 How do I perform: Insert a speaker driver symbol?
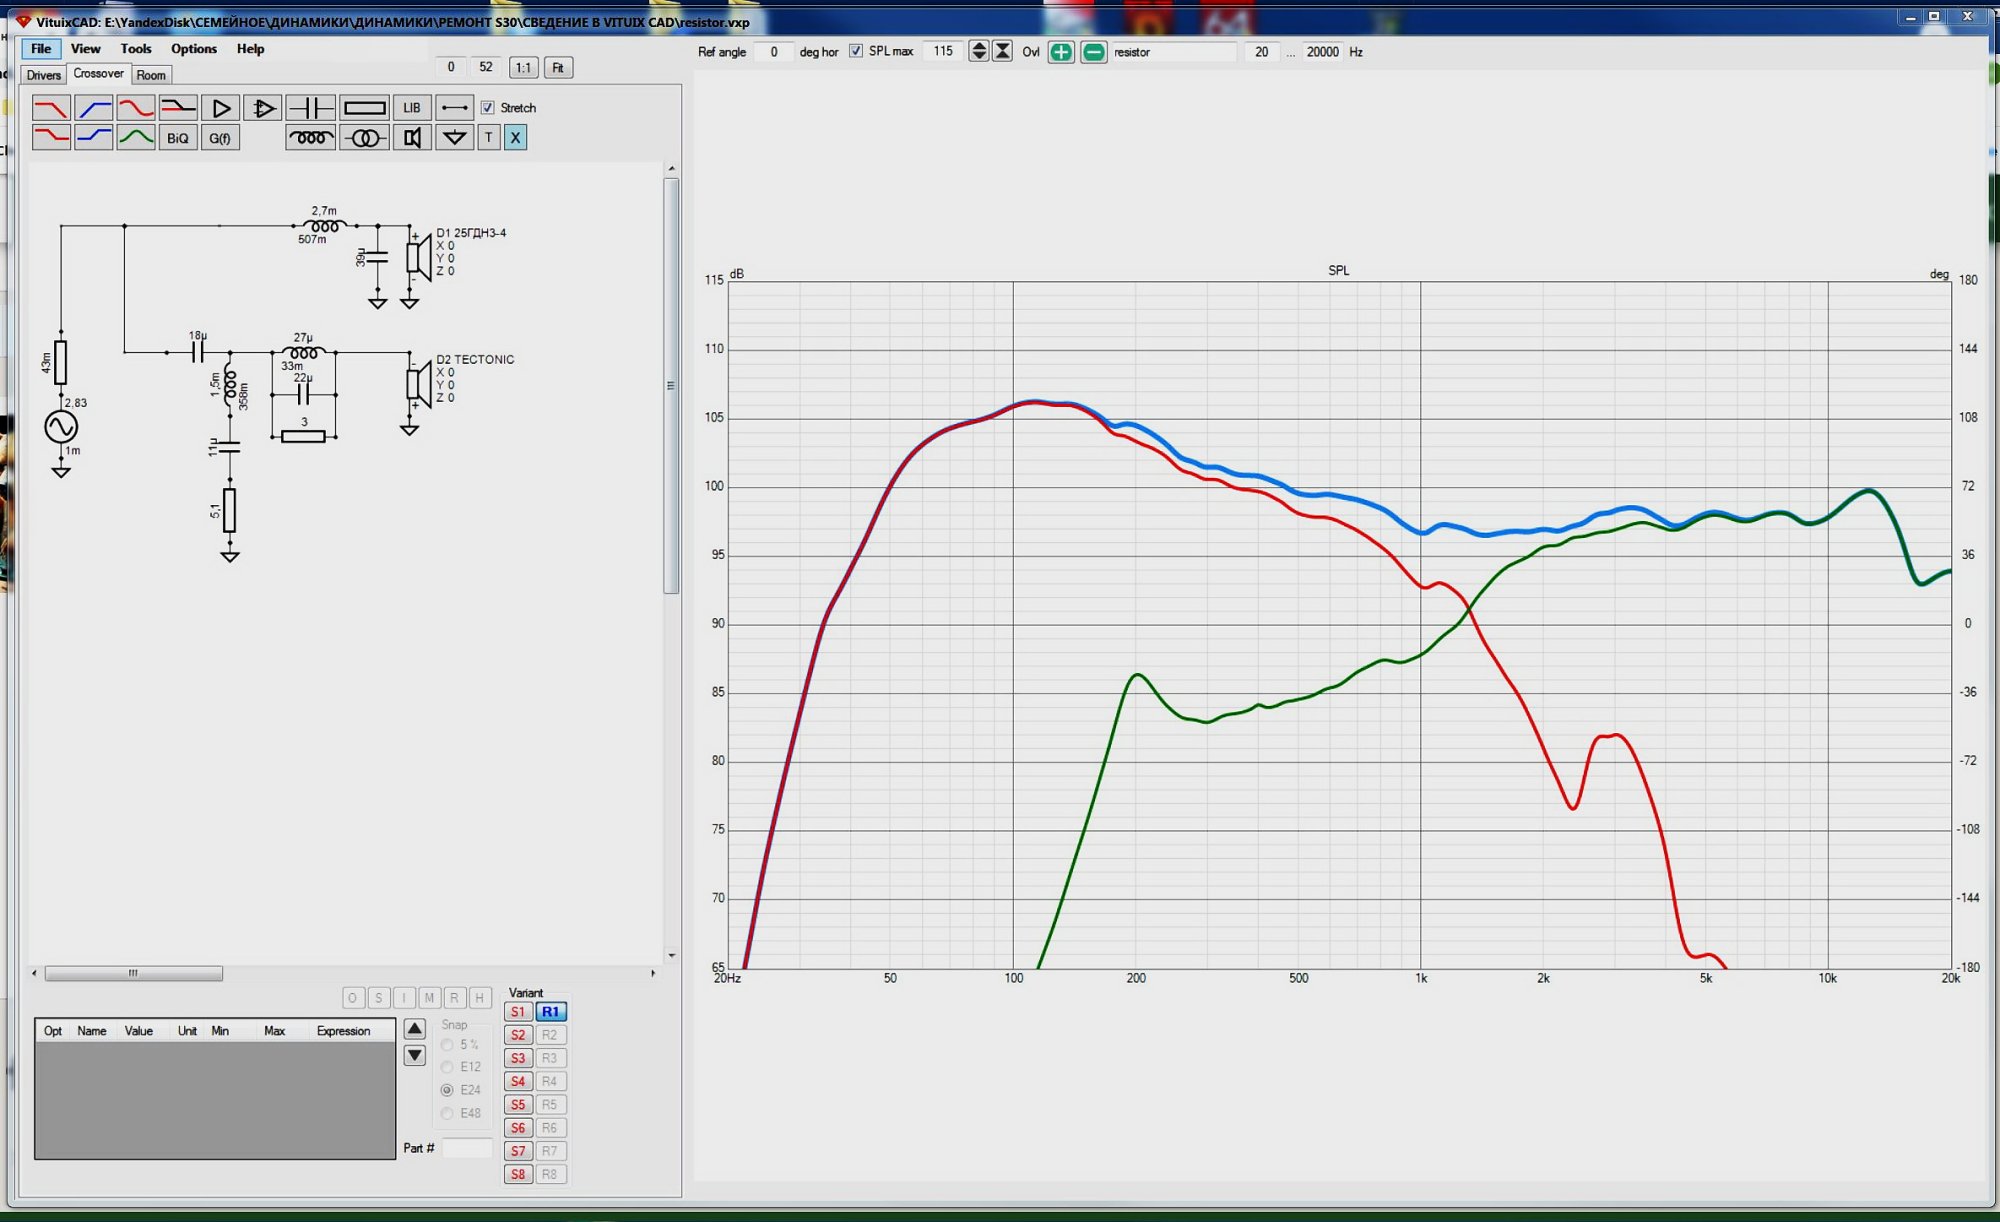coord(412,138)
